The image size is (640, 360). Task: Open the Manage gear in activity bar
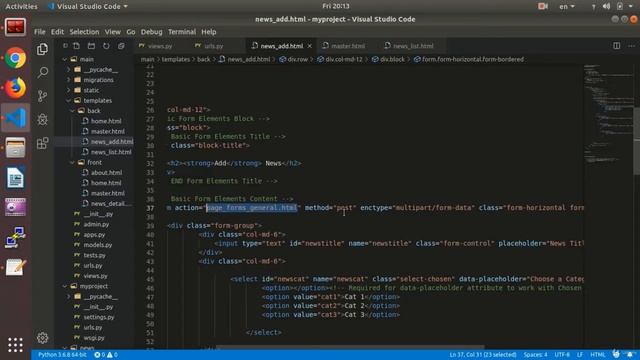pyautogui.click(x=42, y=338)
